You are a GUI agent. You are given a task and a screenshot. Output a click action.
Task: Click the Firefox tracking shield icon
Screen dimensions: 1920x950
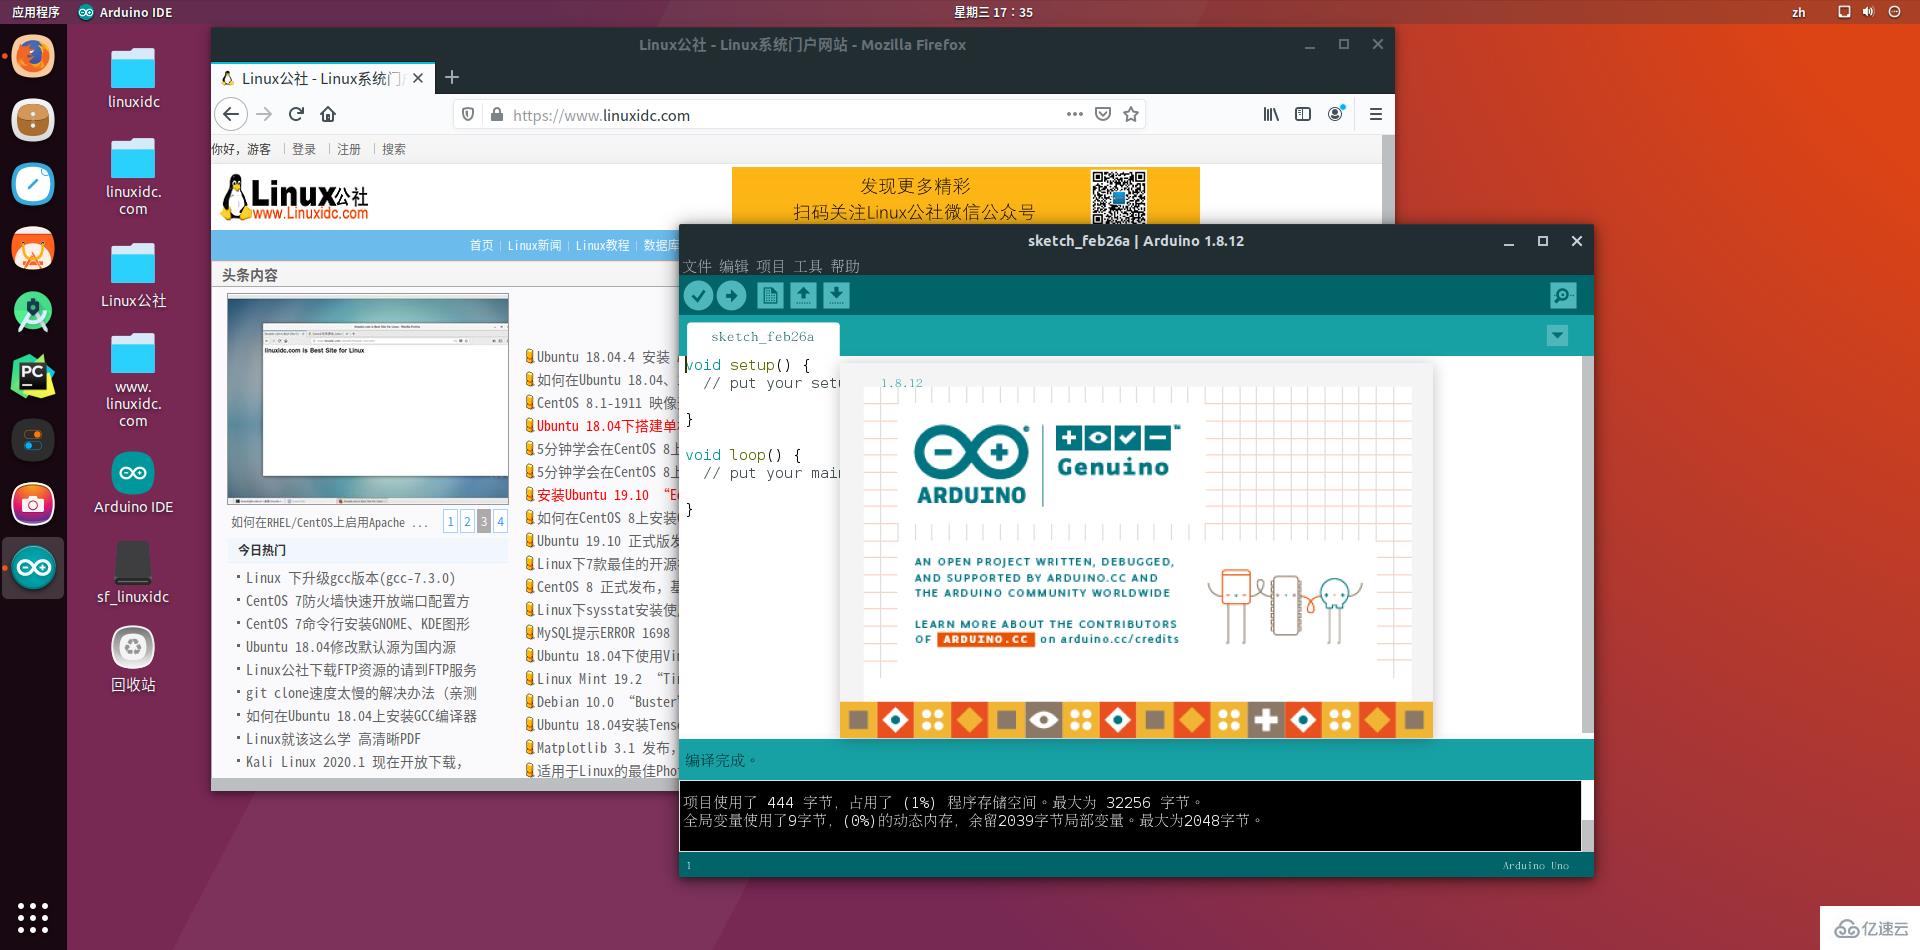[x=468, y=114]
